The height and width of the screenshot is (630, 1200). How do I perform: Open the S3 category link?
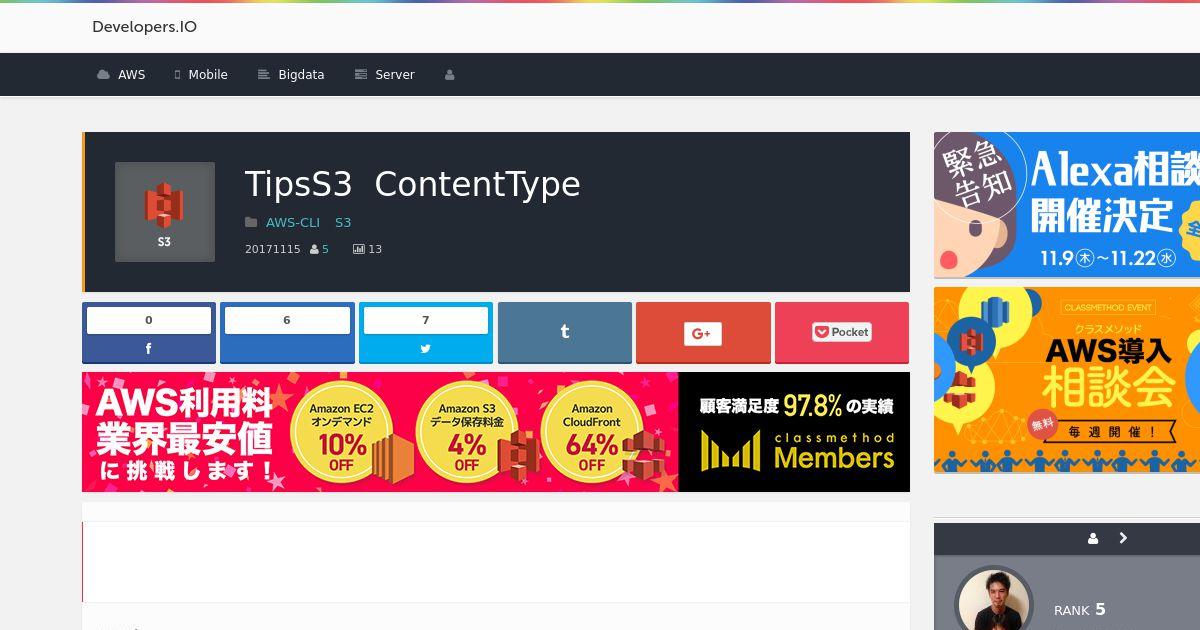[x=343, y=223]
